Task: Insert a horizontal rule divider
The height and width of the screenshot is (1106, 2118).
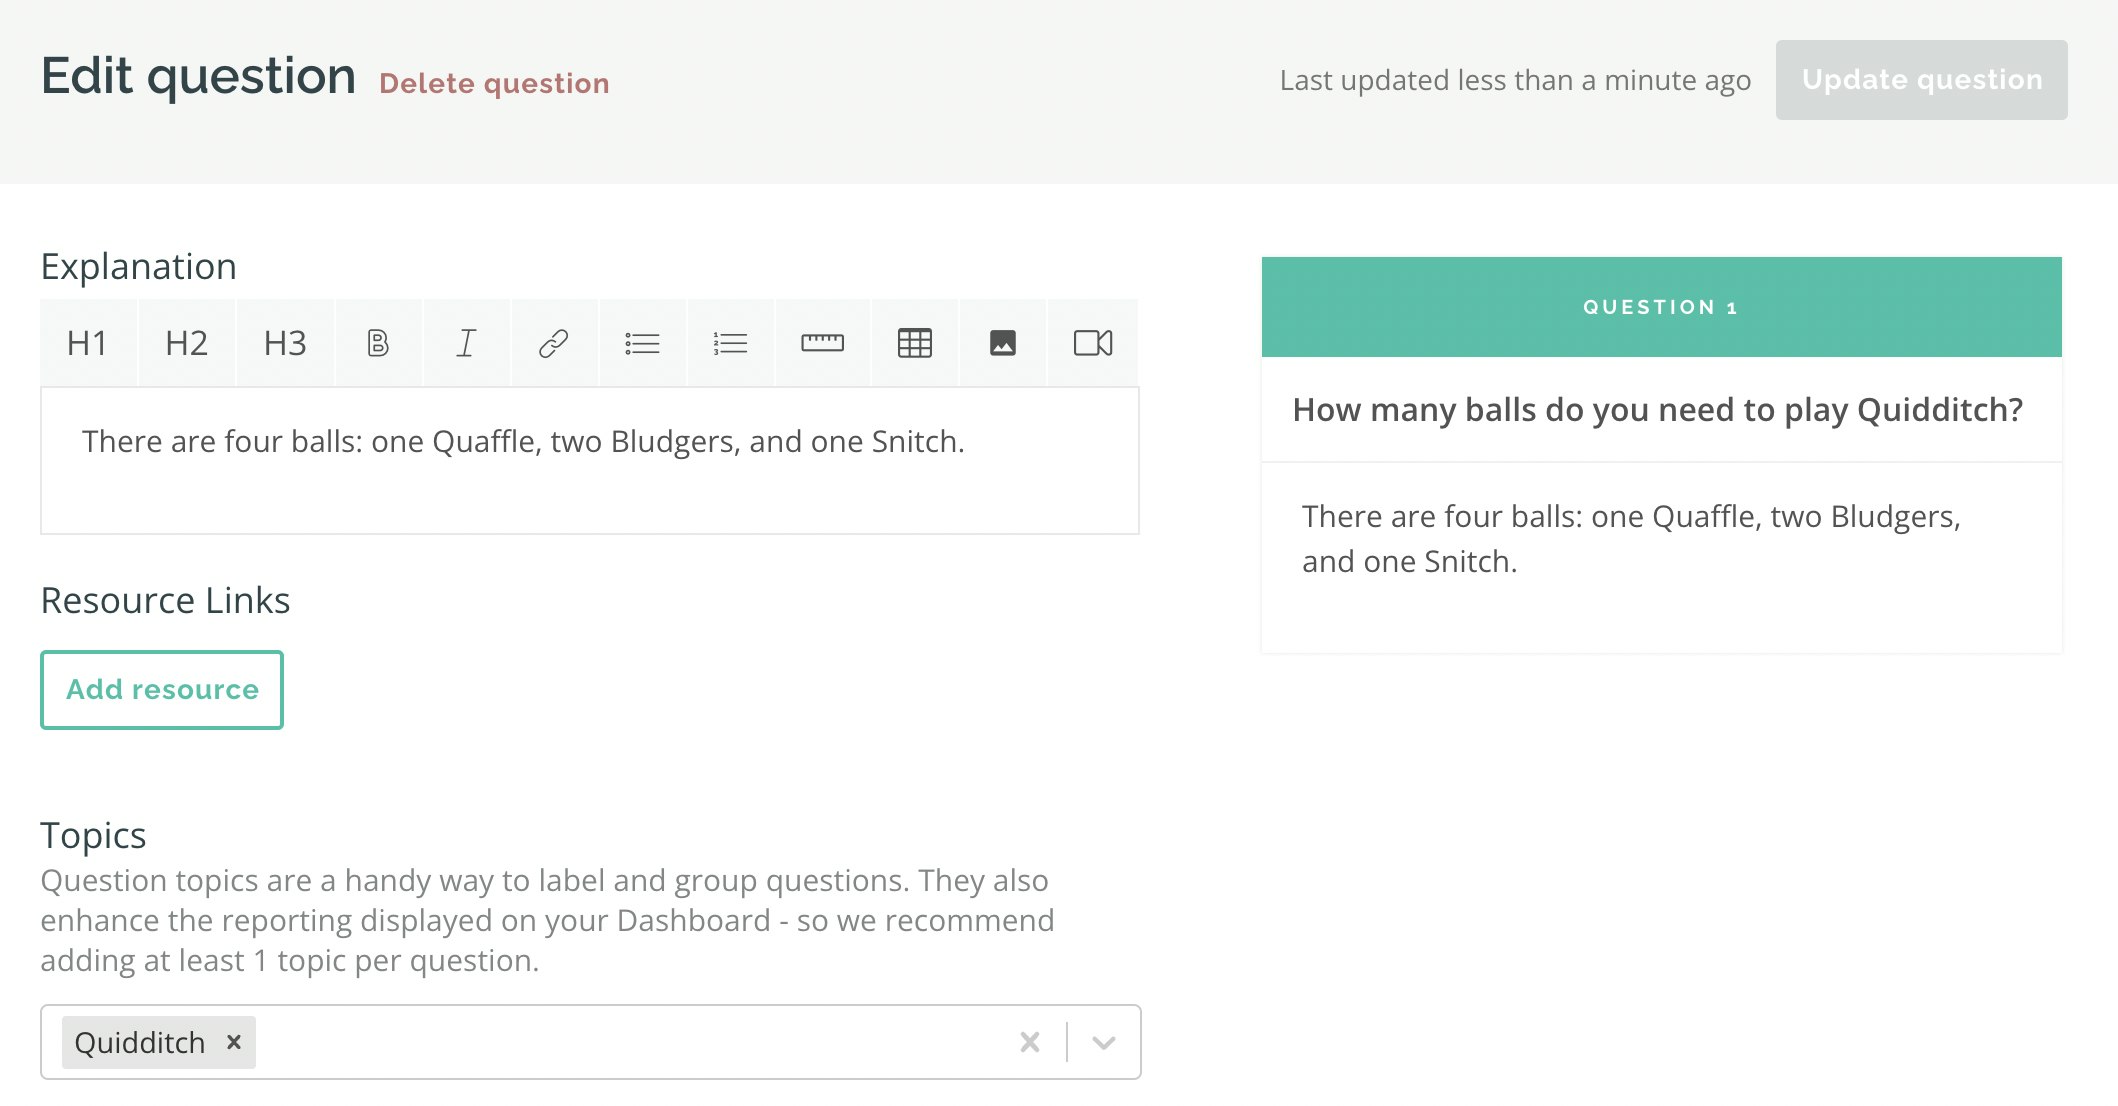Action: coord(822,343)
